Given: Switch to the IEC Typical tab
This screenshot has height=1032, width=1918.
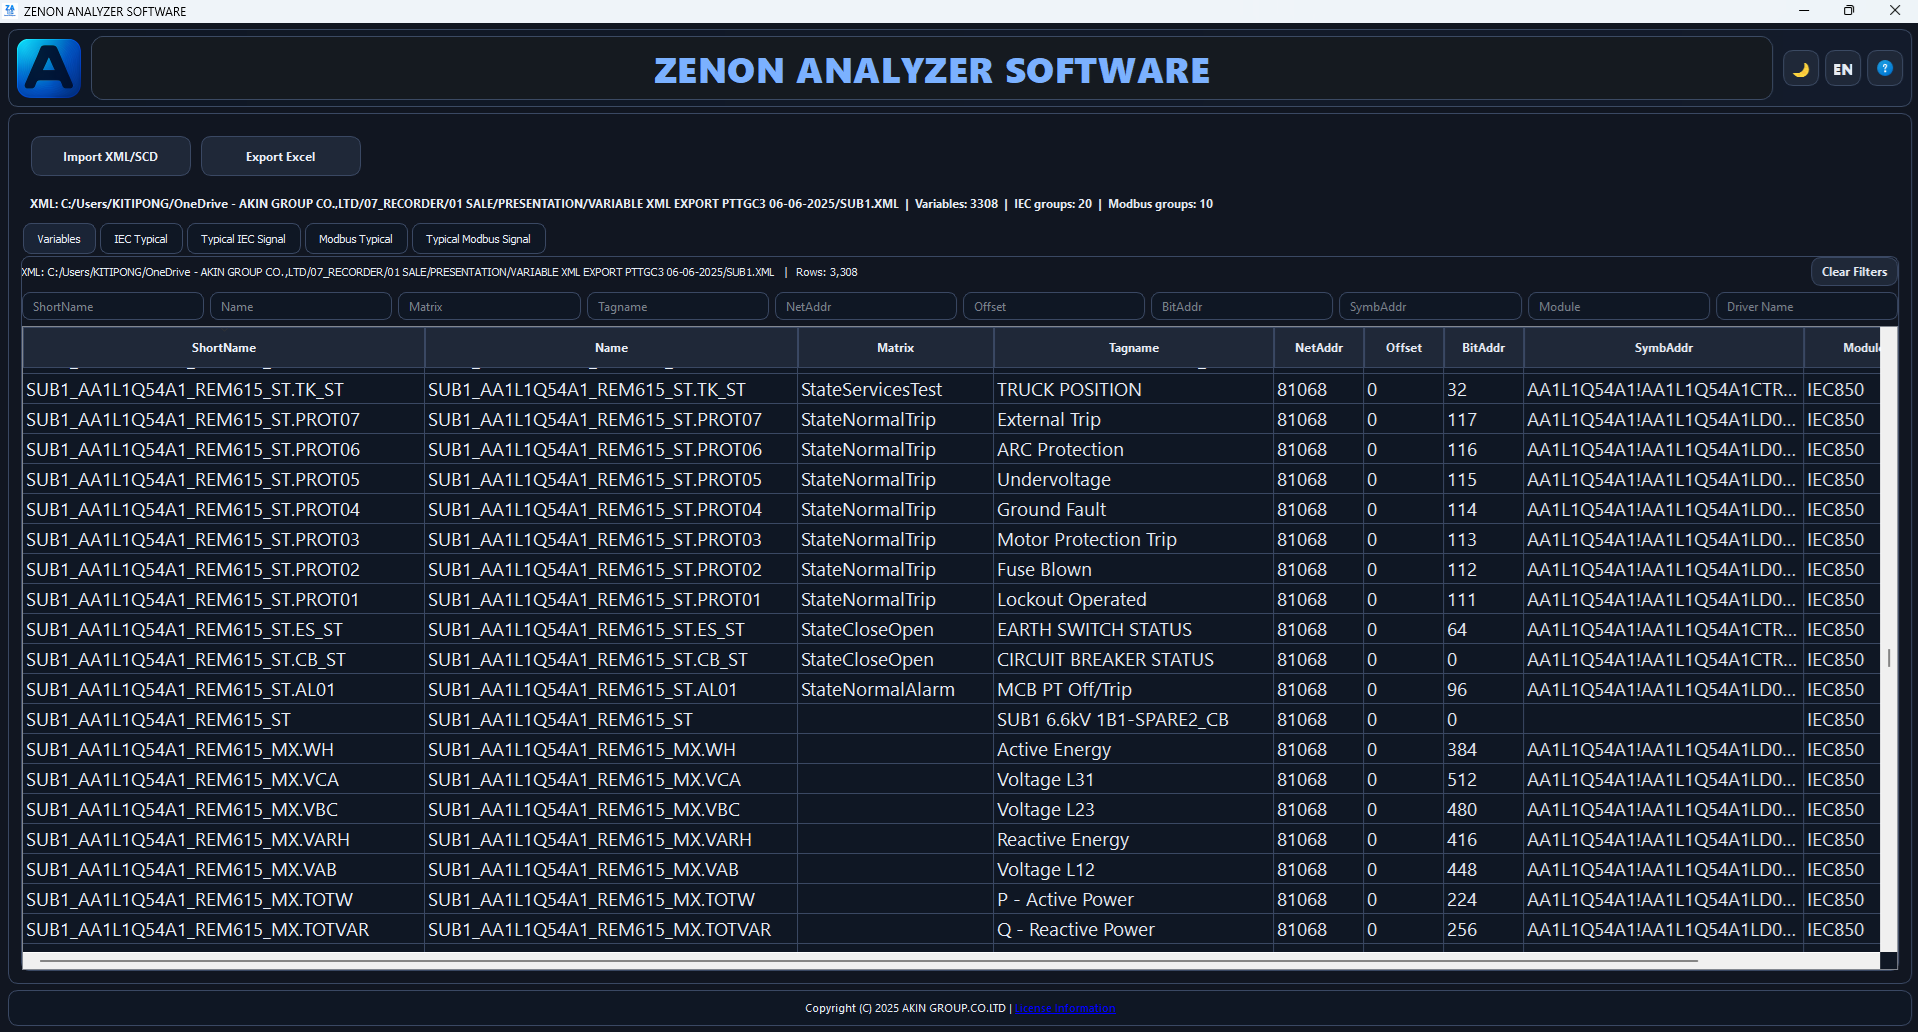Looking at the screenshot, I should (141, 239).
